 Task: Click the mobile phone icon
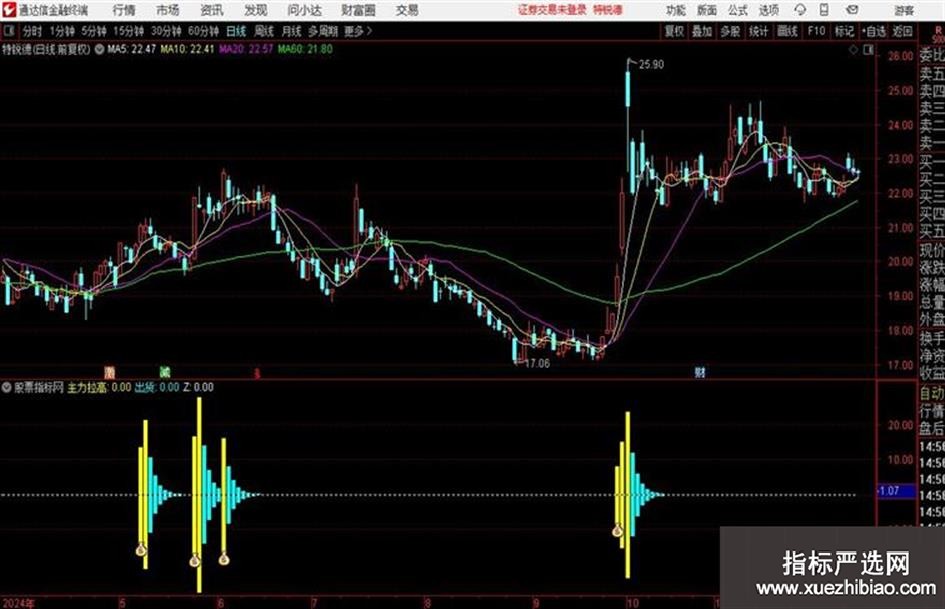coord(824,10)
